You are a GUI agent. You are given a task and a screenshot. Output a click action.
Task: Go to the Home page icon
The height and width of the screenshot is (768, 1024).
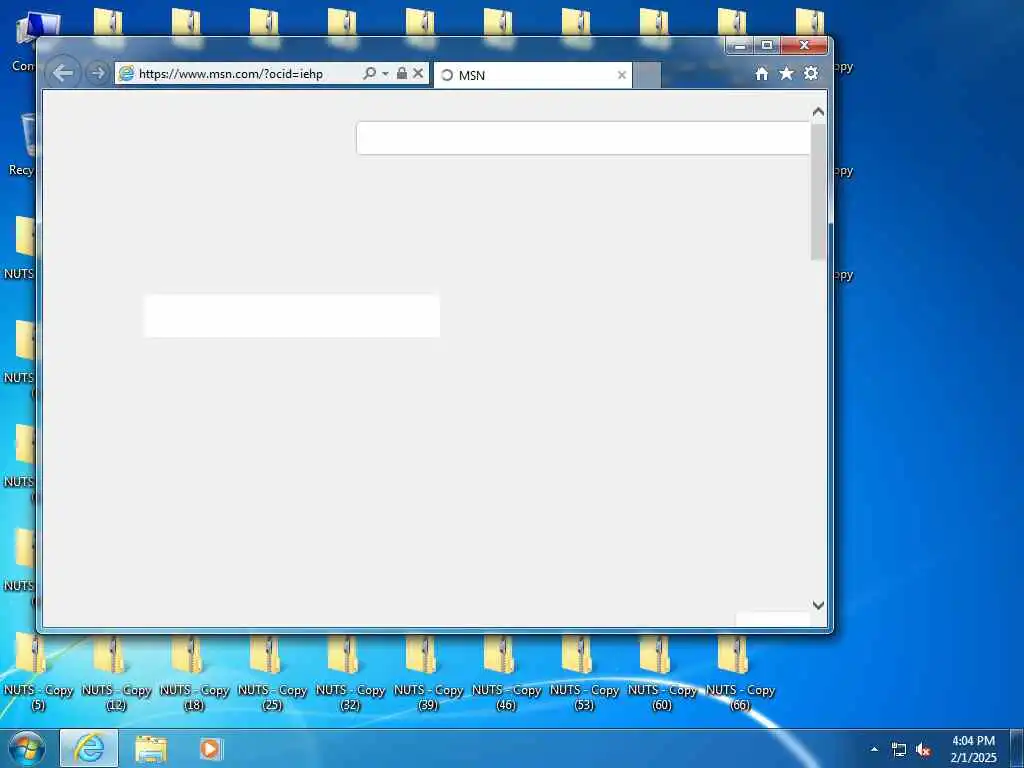click(761, 74)
